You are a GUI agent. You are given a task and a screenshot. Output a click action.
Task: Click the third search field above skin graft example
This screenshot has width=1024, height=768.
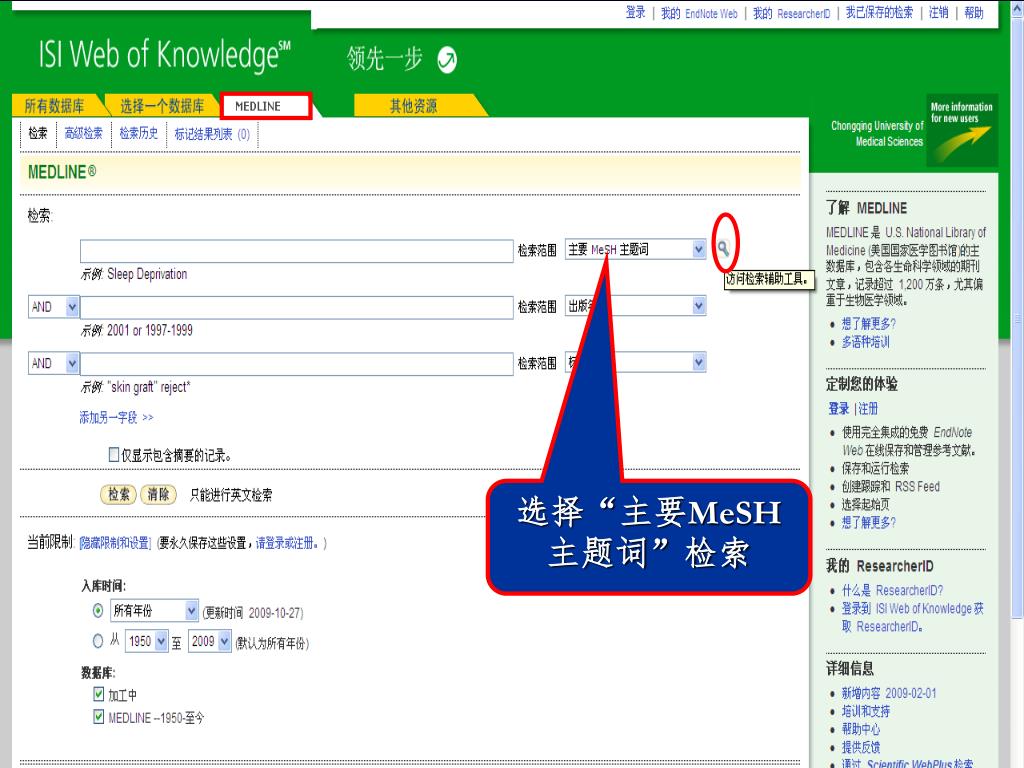296,364
